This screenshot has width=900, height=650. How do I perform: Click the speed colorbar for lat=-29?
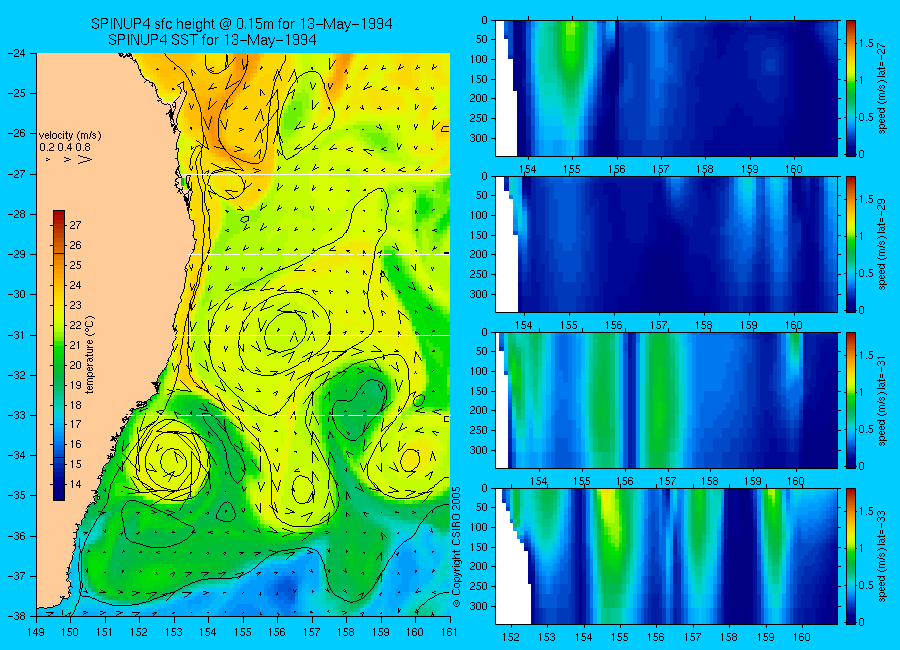851,244
